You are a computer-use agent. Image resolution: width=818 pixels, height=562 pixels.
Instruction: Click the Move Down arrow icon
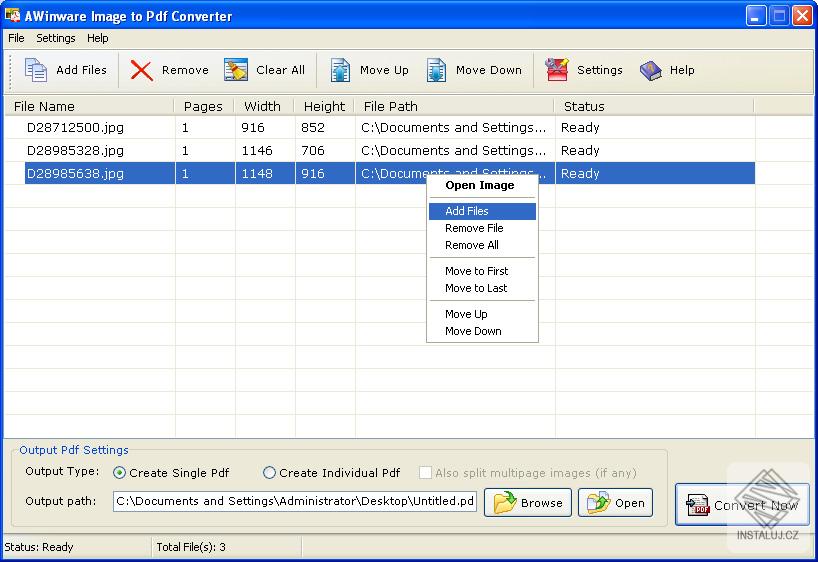pyautogui.click(x=436, y=70)
